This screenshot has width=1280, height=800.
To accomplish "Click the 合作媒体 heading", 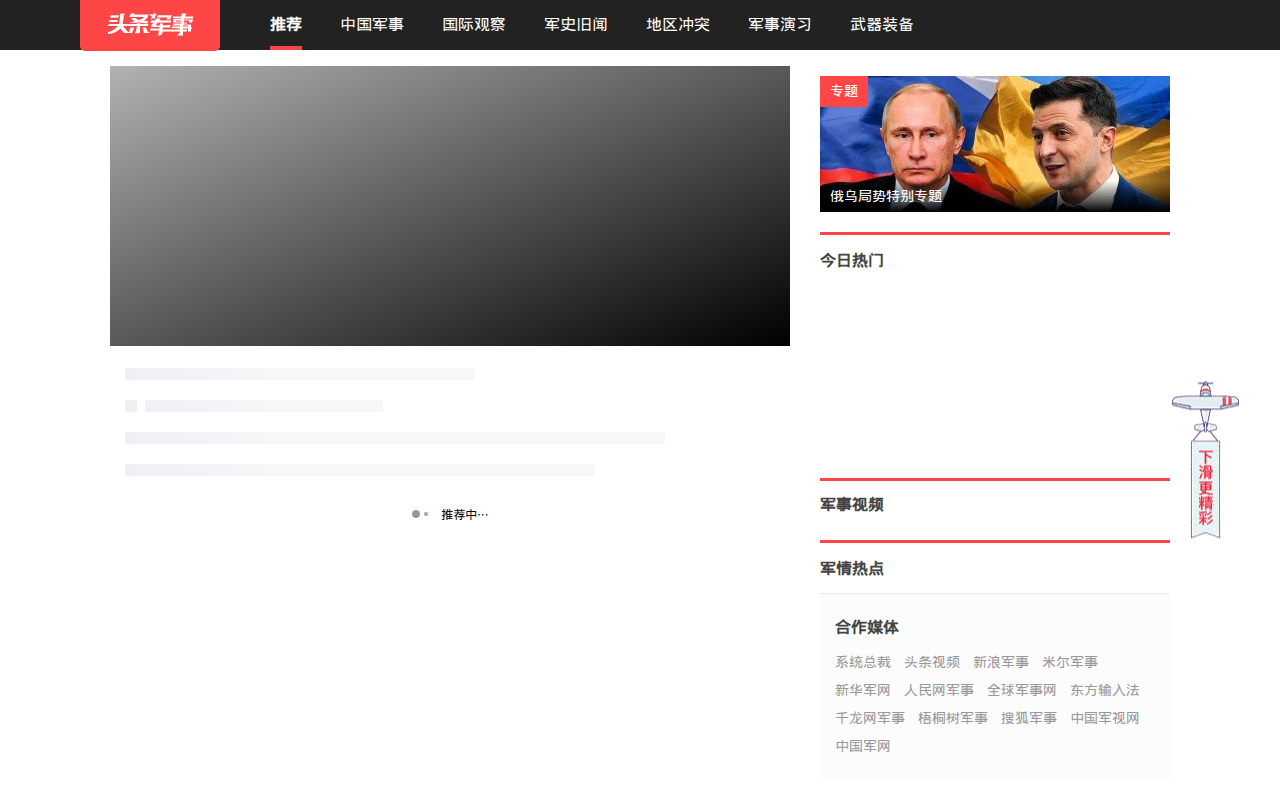I will 867,627.
